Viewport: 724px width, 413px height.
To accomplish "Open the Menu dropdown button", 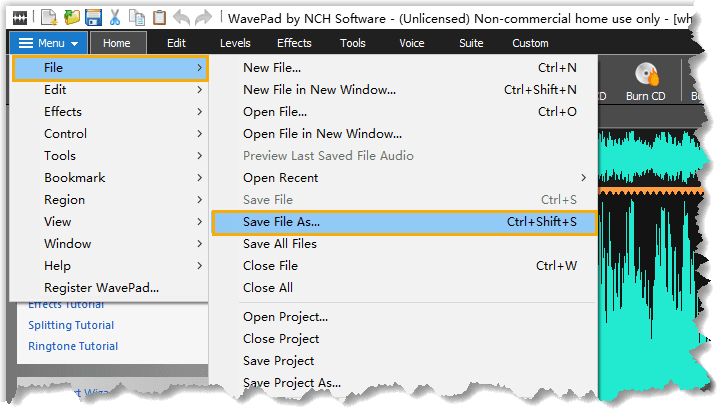I will click(x=48, y=43).
